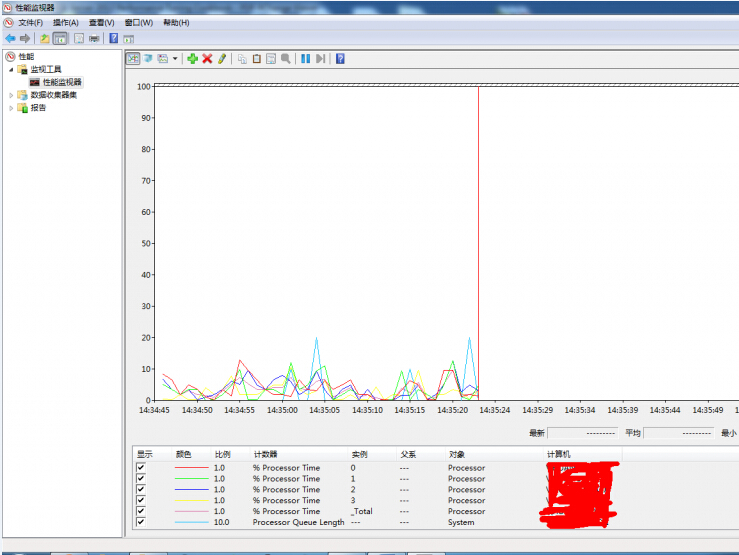Click the green Add counter plus icon

pyautogui.click(x=192, y=59)
